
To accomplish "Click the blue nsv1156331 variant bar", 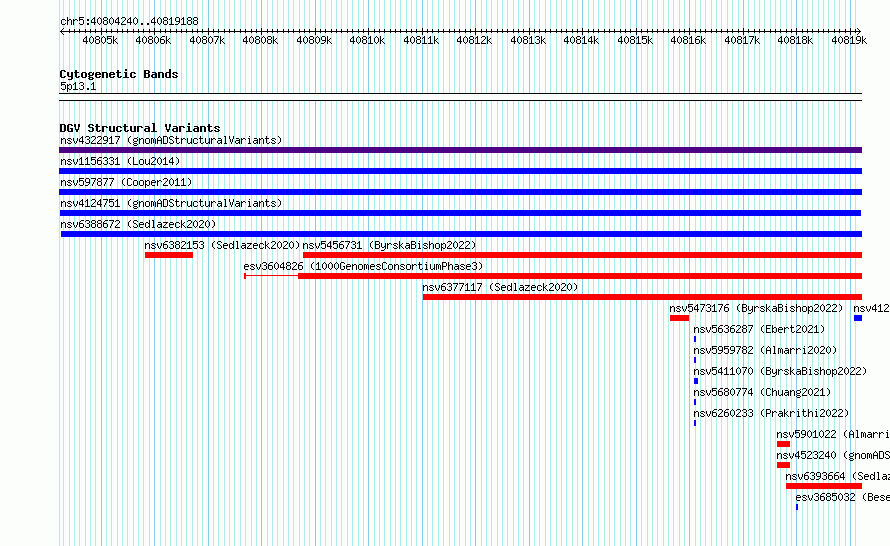I will coord(460,171).
